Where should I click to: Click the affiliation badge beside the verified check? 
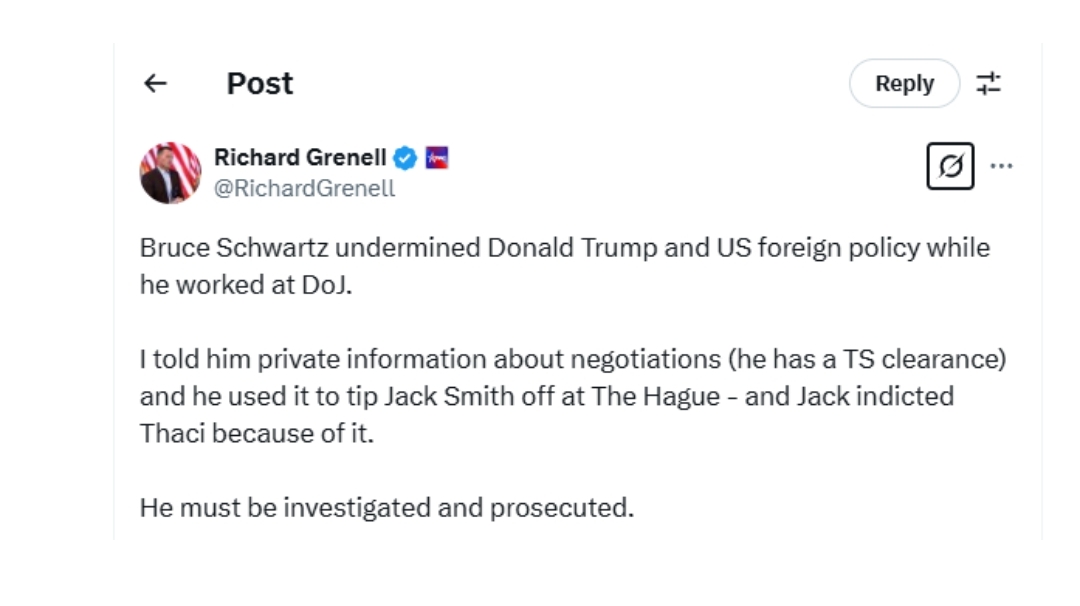click(x=437, y=158)
